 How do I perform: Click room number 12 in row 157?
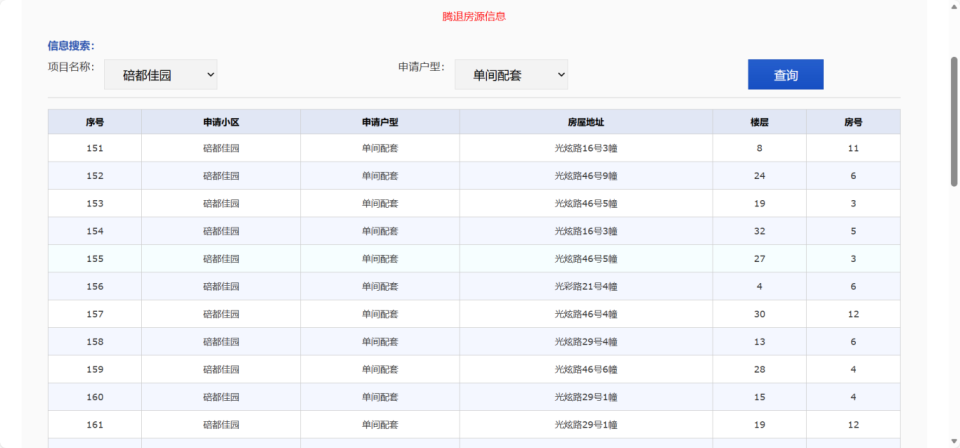coord(853,314)
